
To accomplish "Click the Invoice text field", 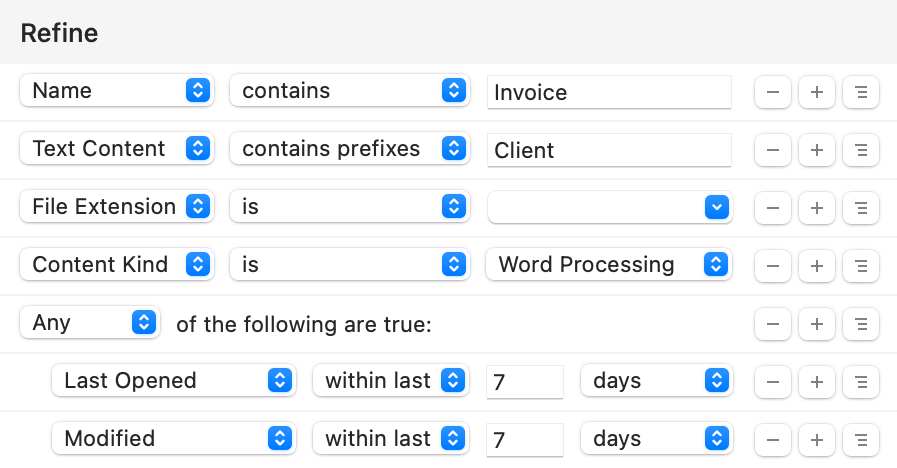I will click(610, 92).
